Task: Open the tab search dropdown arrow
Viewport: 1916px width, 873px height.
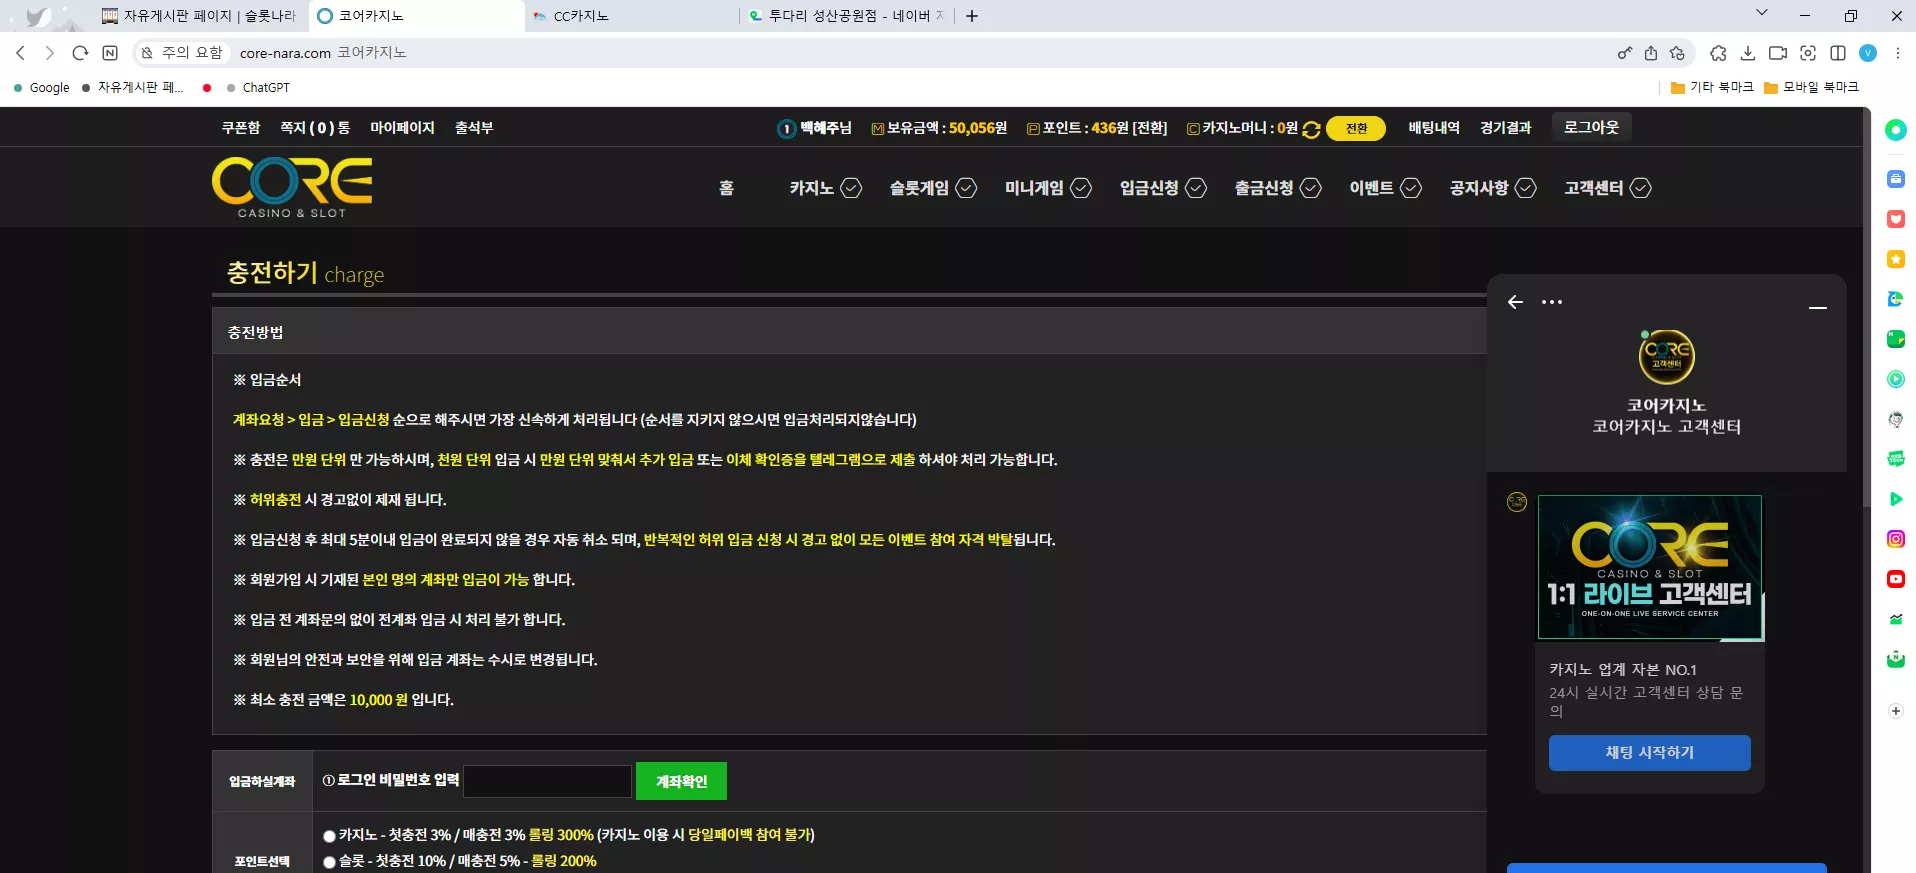Action: [1762, 13]
